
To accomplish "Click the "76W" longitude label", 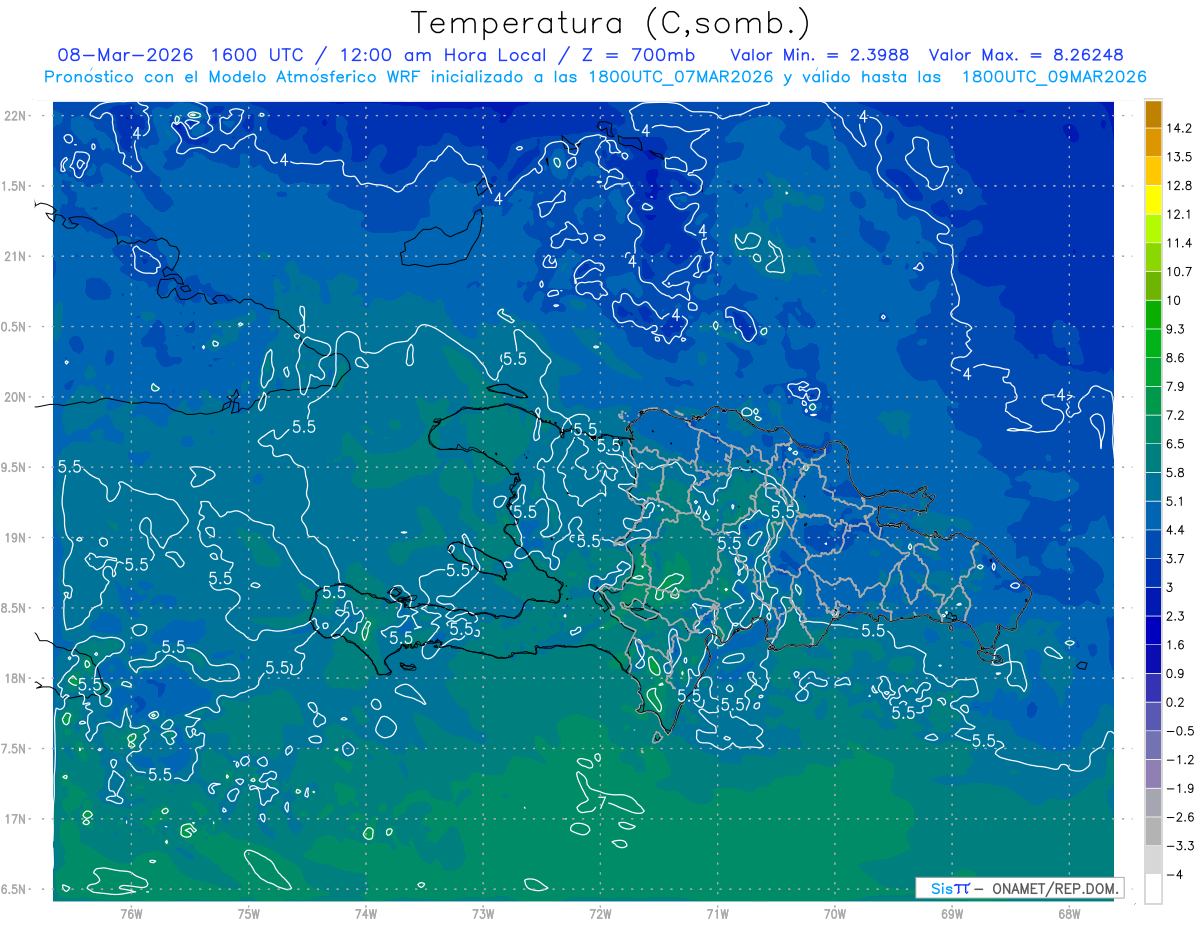I will pyautogui.click(x=131, y=913).
